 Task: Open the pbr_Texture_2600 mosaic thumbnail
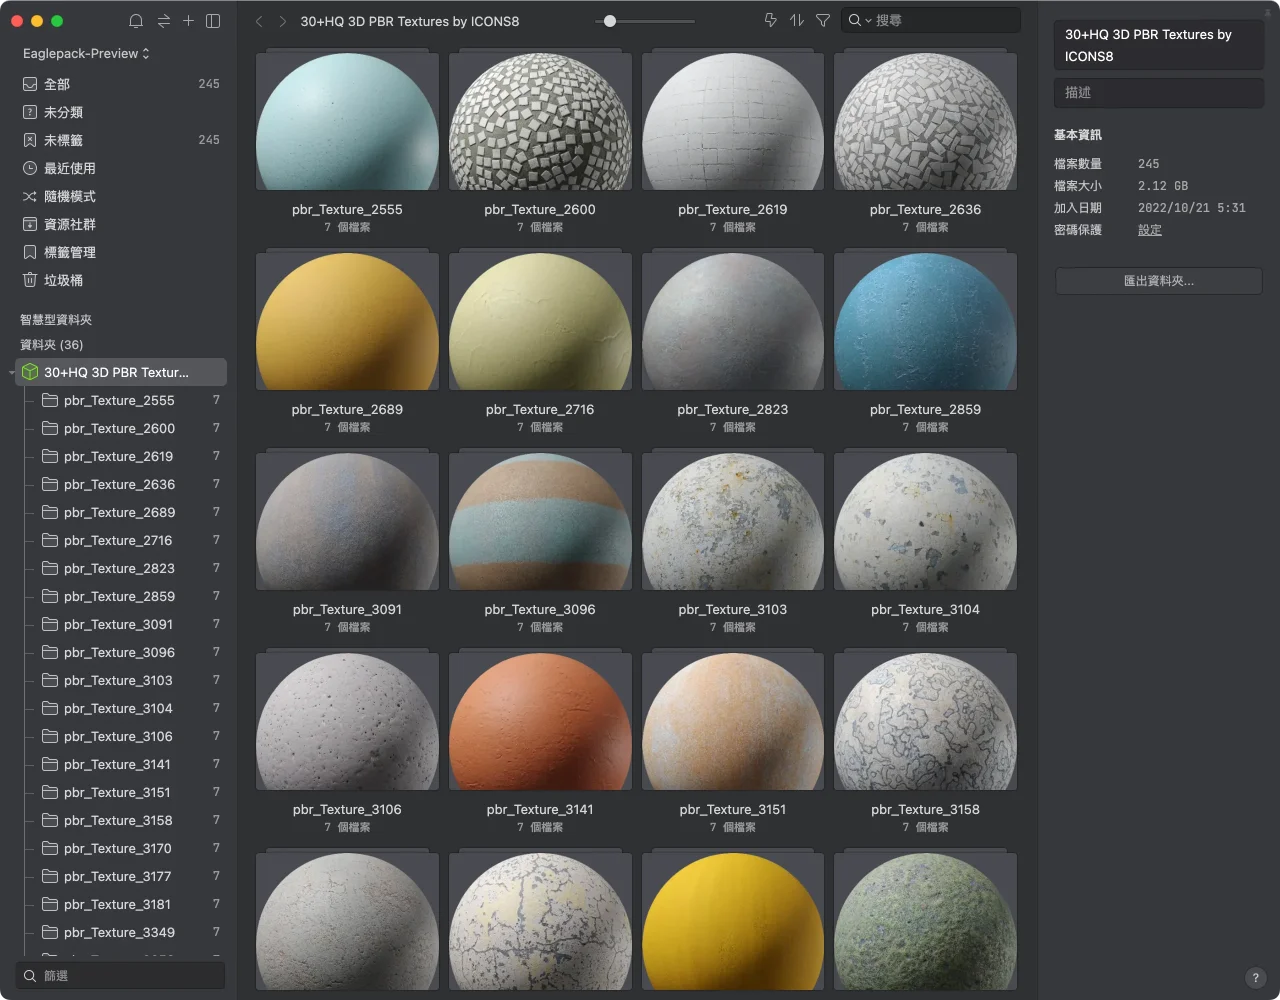[x=540, y=121]
